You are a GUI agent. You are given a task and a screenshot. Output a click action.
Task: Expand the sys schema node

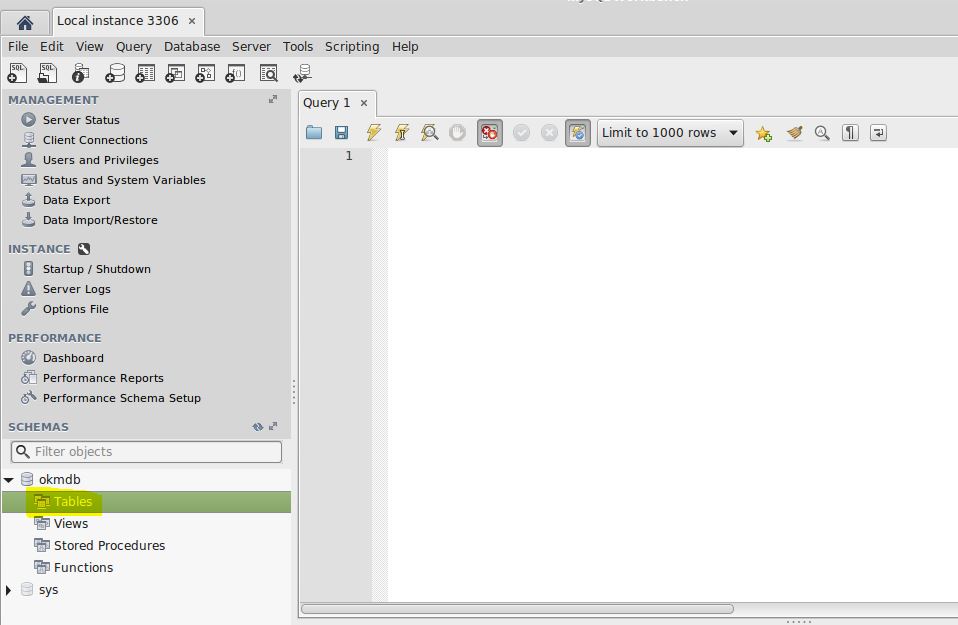[x=9, y=590]
